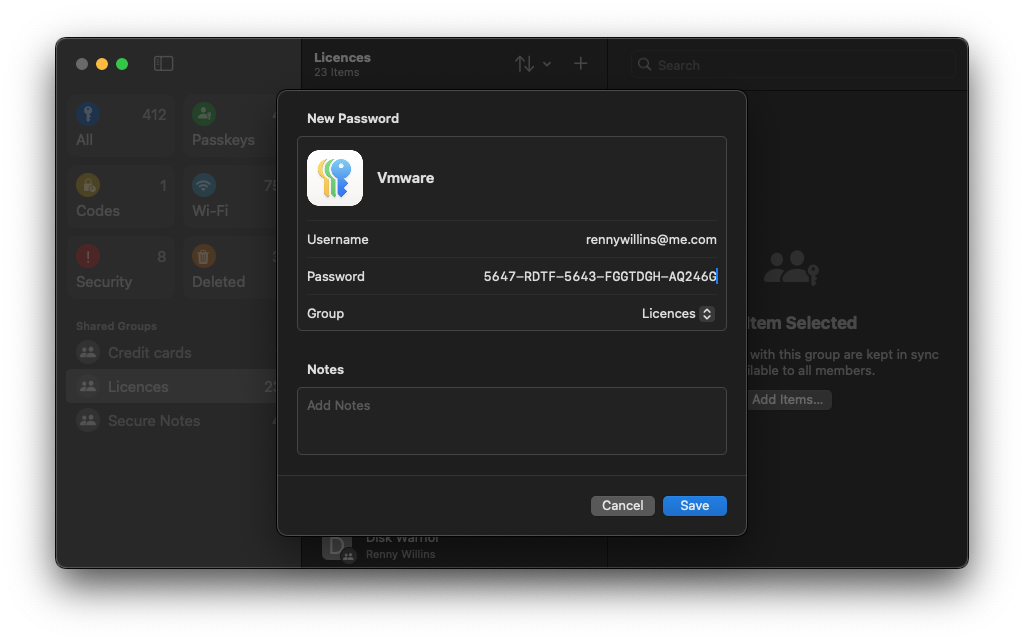Select the Licences shared group
Viewport: 1024px width, 642px height.
(172, 387)
